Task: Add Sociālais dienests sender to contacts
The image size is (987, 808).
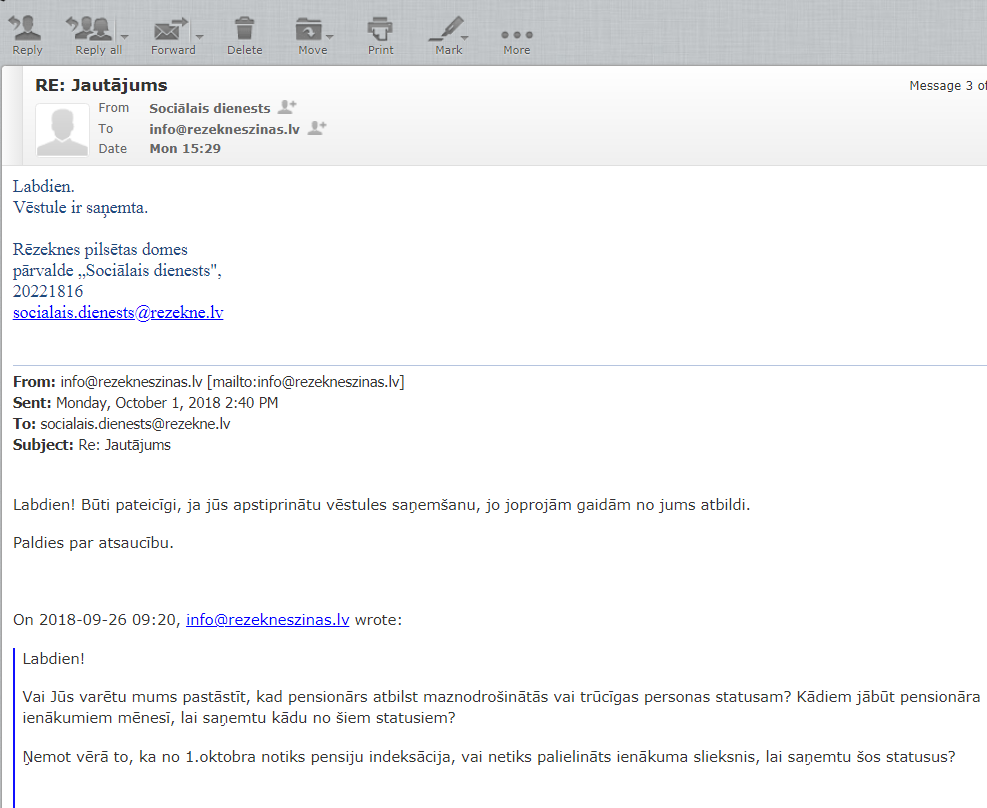Action: [x=287, y=107]
